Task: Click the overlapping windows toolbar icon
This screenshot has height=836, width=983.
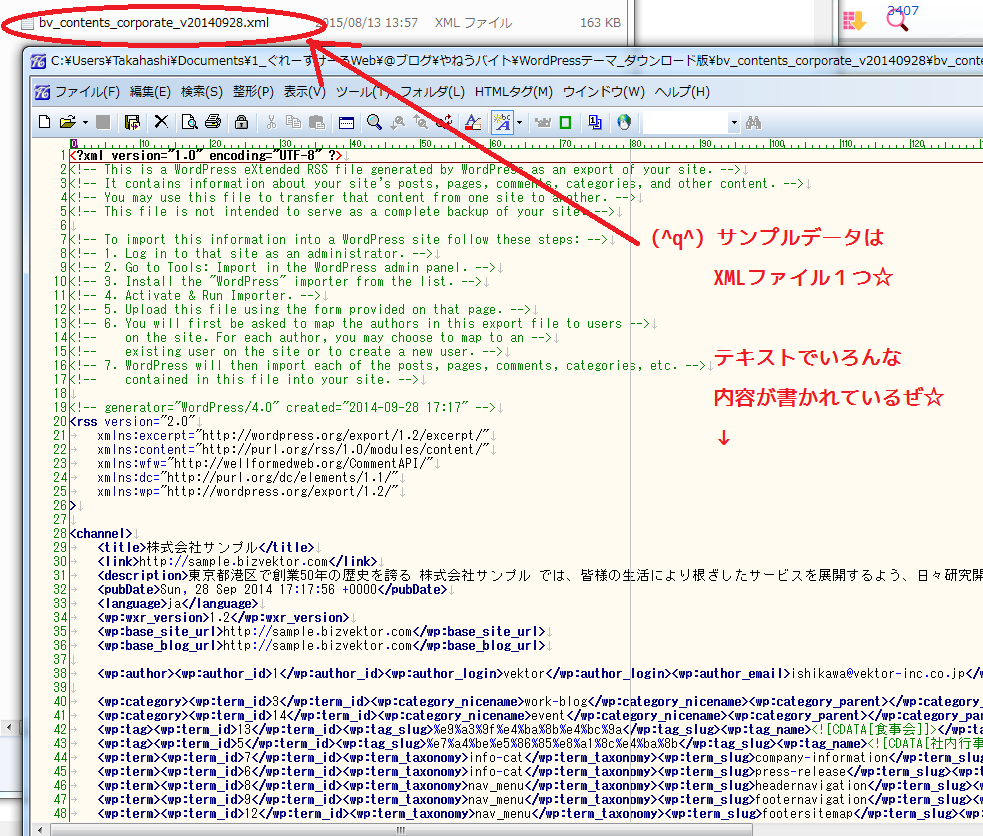Action: pyautogui.click(x=595, y=122)
